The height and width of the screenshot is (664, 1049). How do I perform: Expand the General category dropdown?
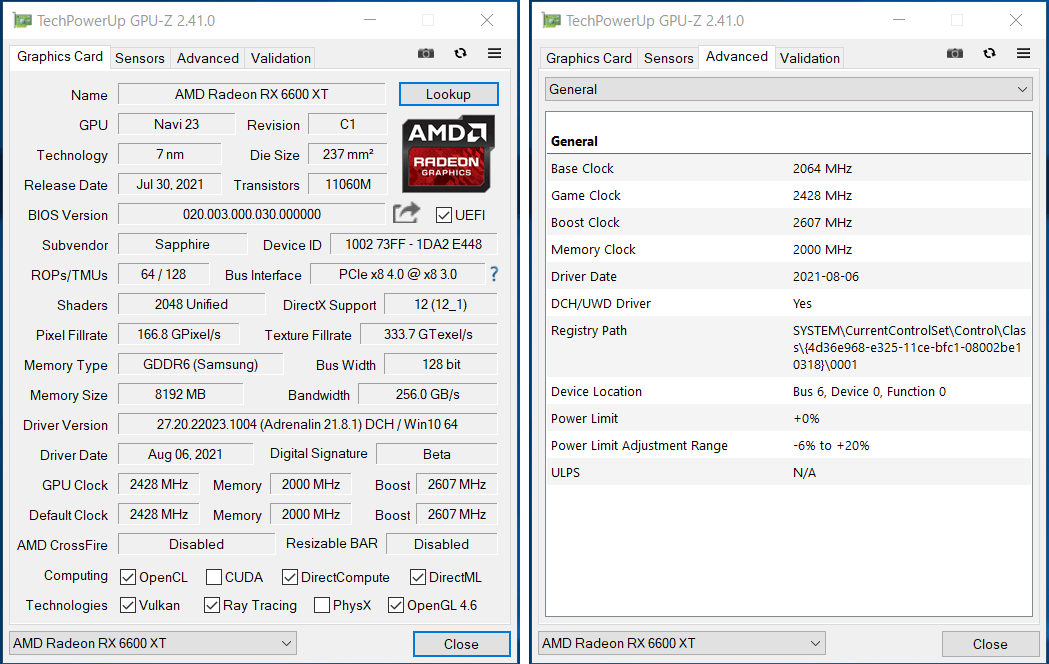tap(789, 90)
